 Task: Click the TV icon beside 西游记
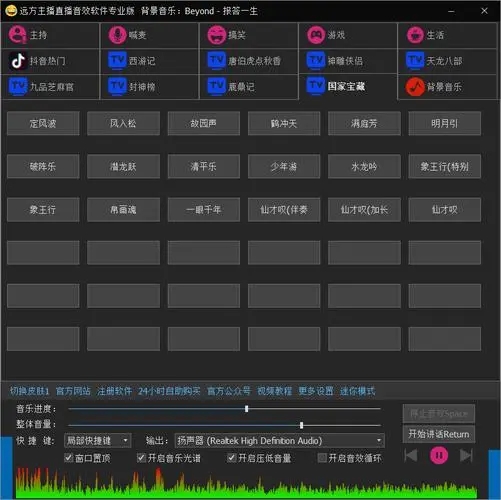click(117, 61)
